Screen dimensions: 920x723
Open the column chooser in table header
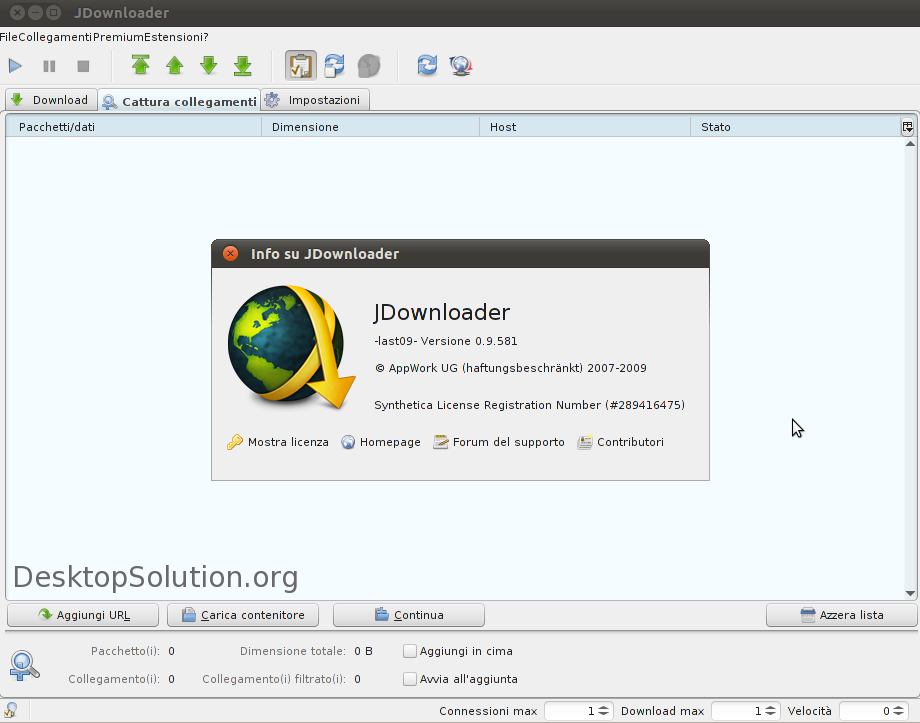click(x=907, y=127)
